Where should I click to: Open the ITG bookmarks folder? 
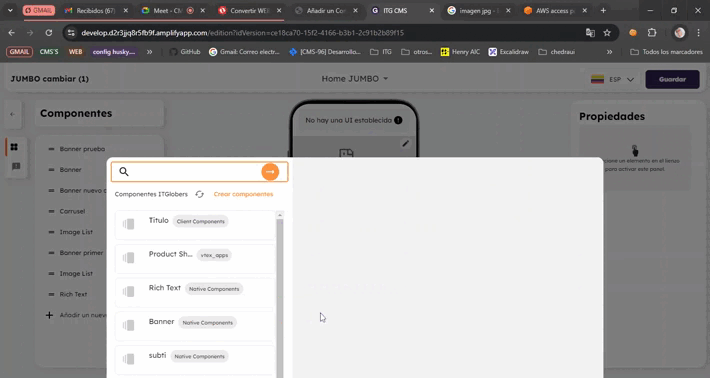[x=381, y=52]
